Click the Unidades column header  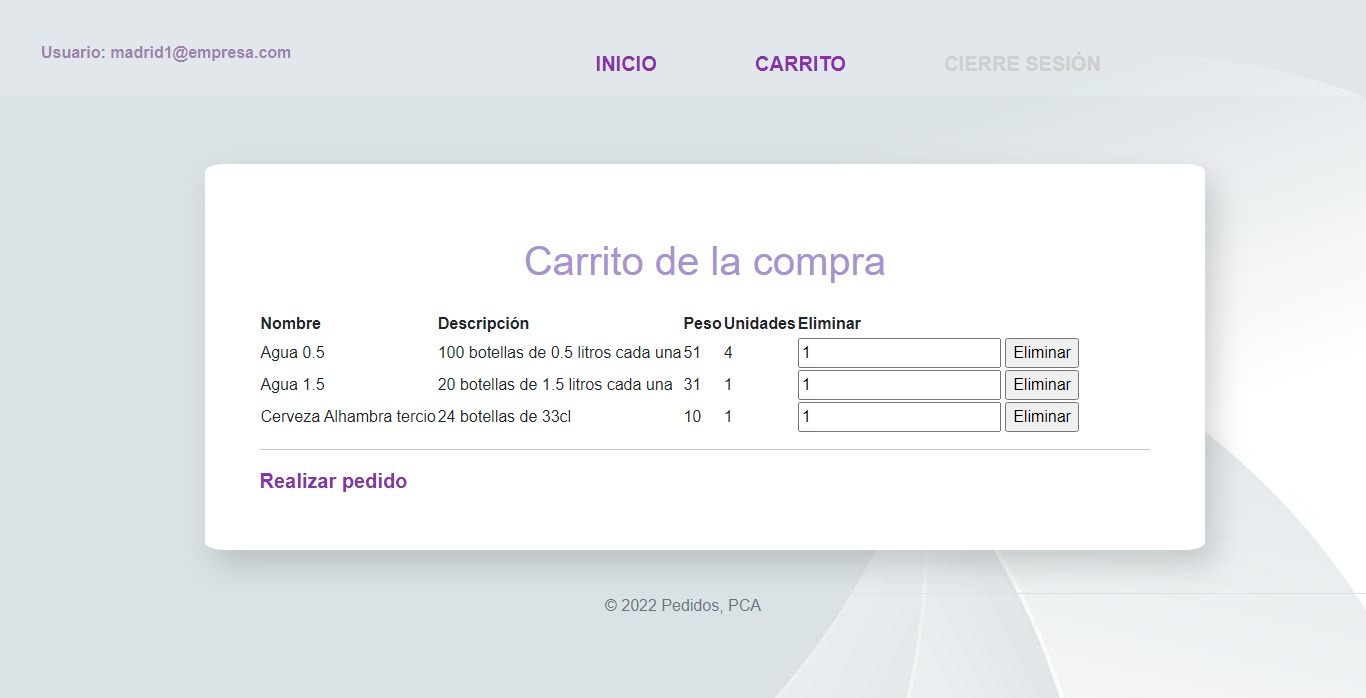tap(759, 323)
